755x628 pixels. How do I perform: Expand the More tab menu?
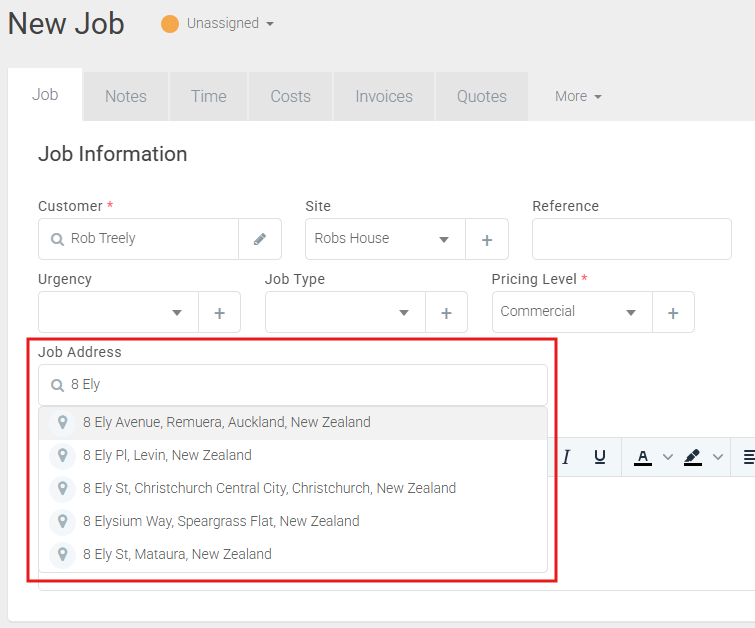(x=578, y=96)
